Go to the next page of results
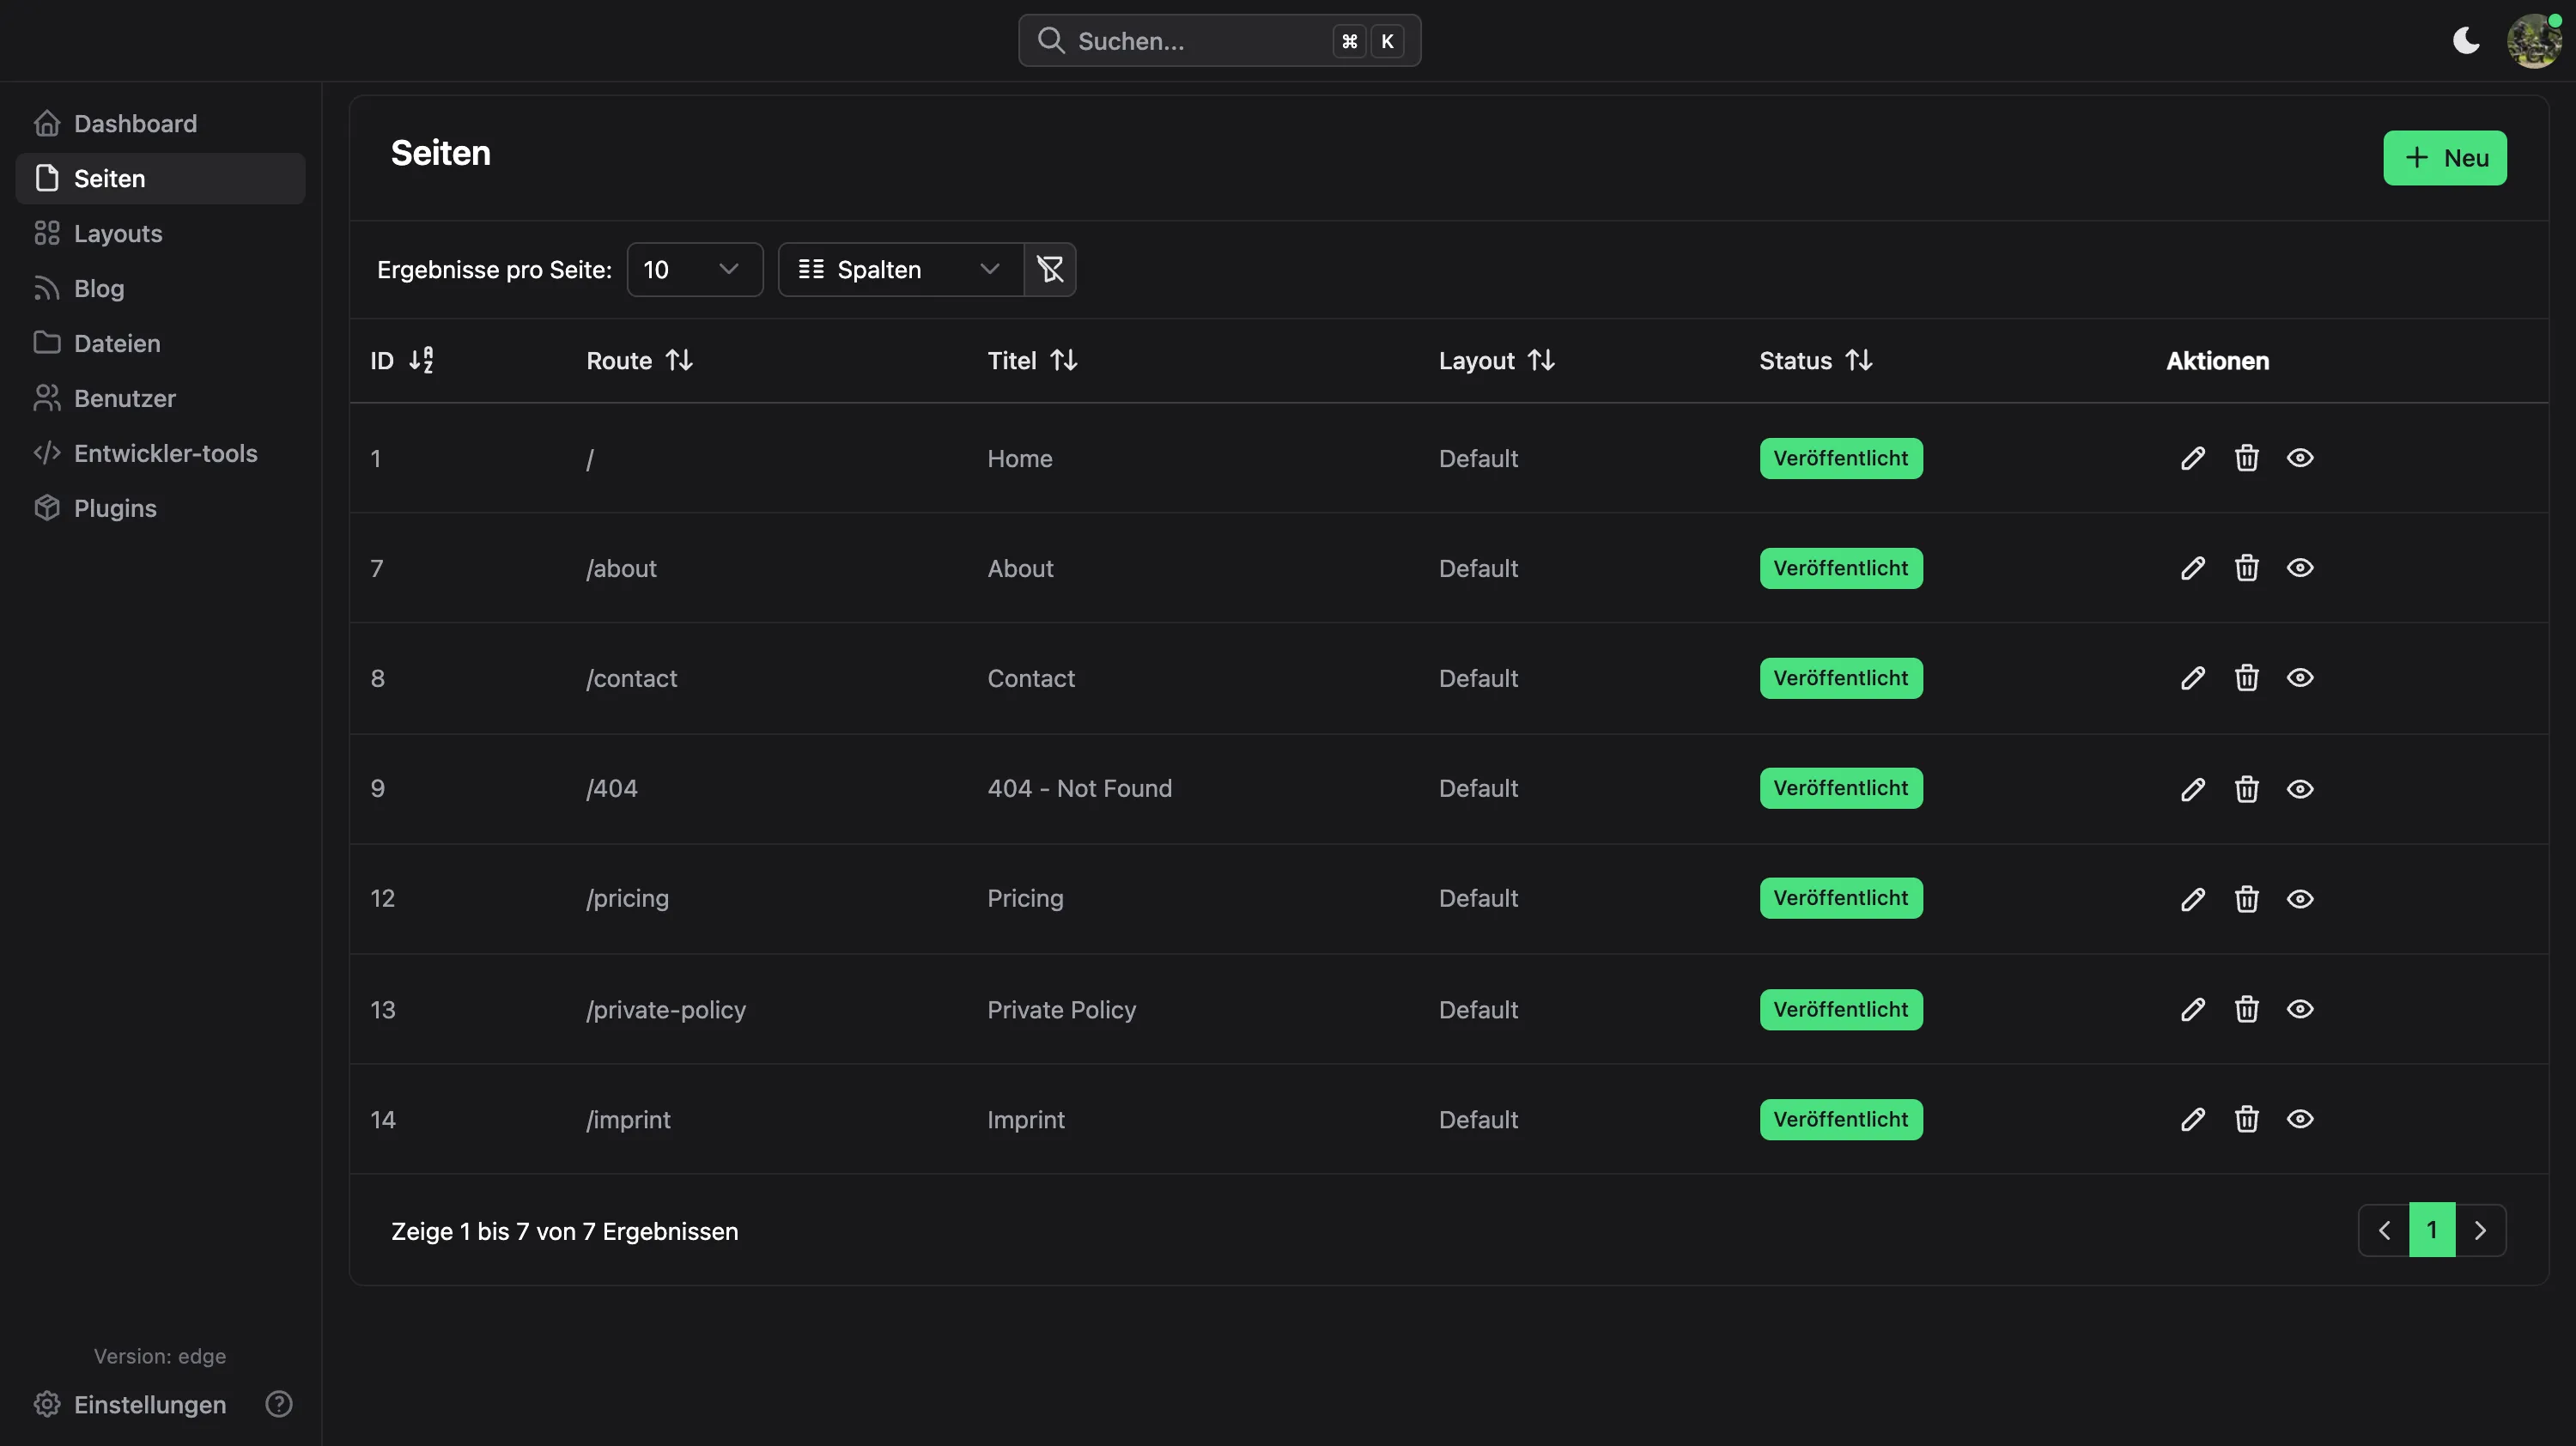 (2481, 1230)
